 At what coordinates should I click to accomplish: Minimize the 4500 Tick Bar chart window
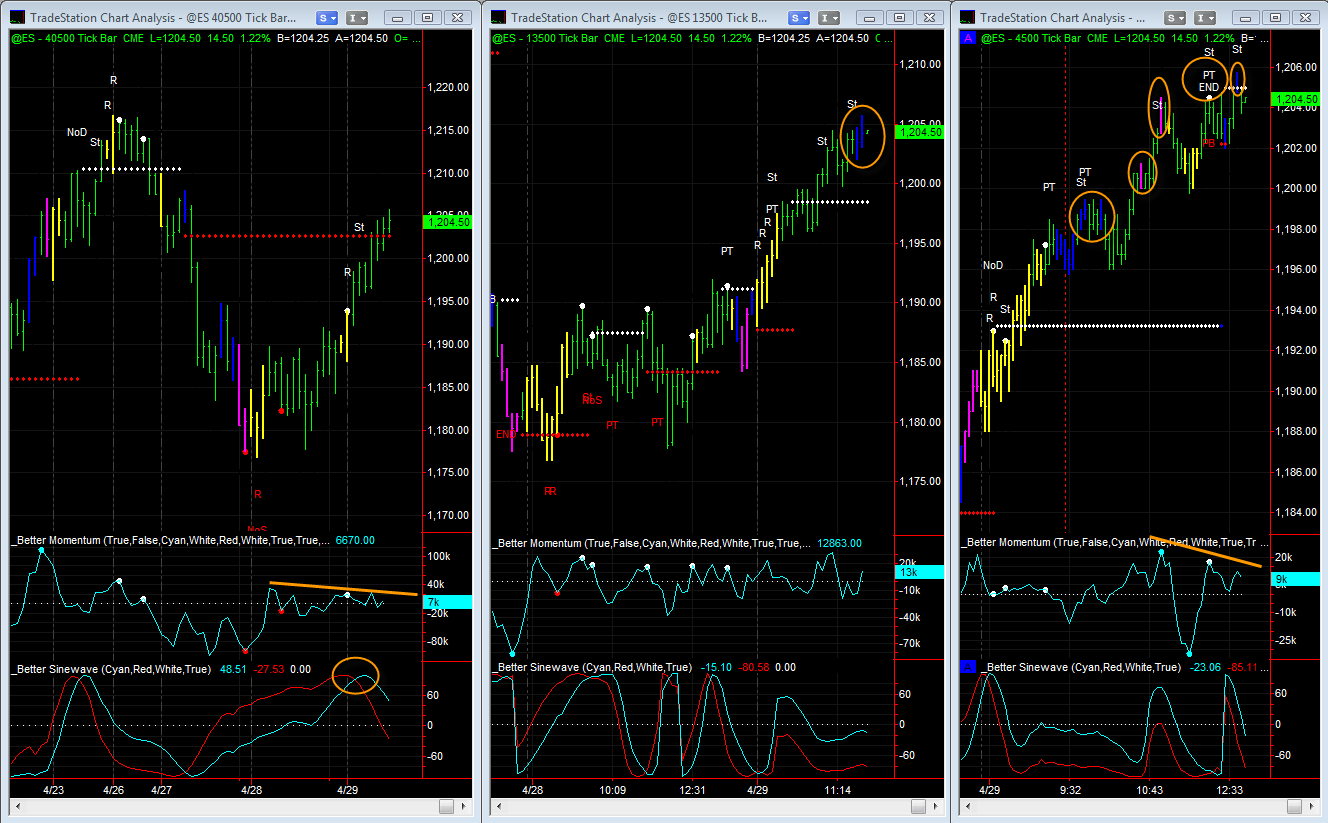pyautogui.click(x=1246, y=18)
